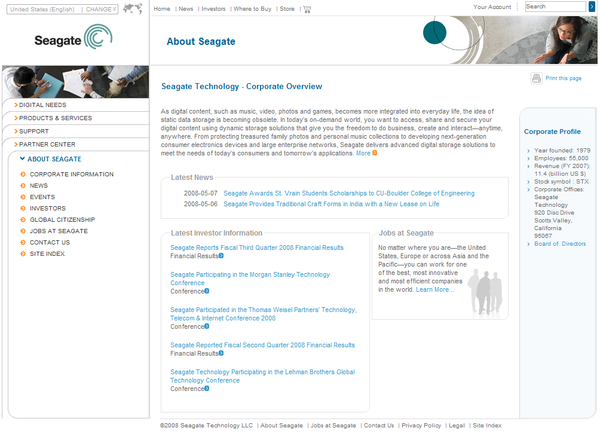Click the printer icon
The width and height of the screenshot is (600, 434).
[x=536, y=78]
